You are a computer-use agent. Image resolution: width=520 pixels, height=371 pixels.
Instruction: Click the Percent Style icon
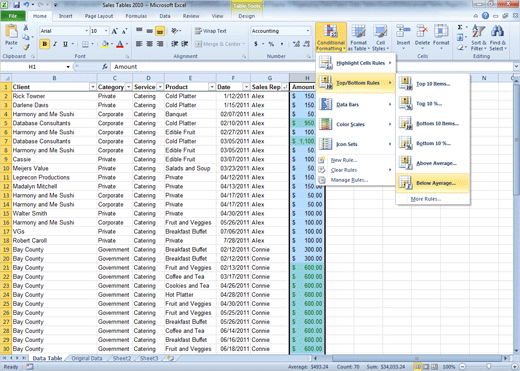coord(271,44)
